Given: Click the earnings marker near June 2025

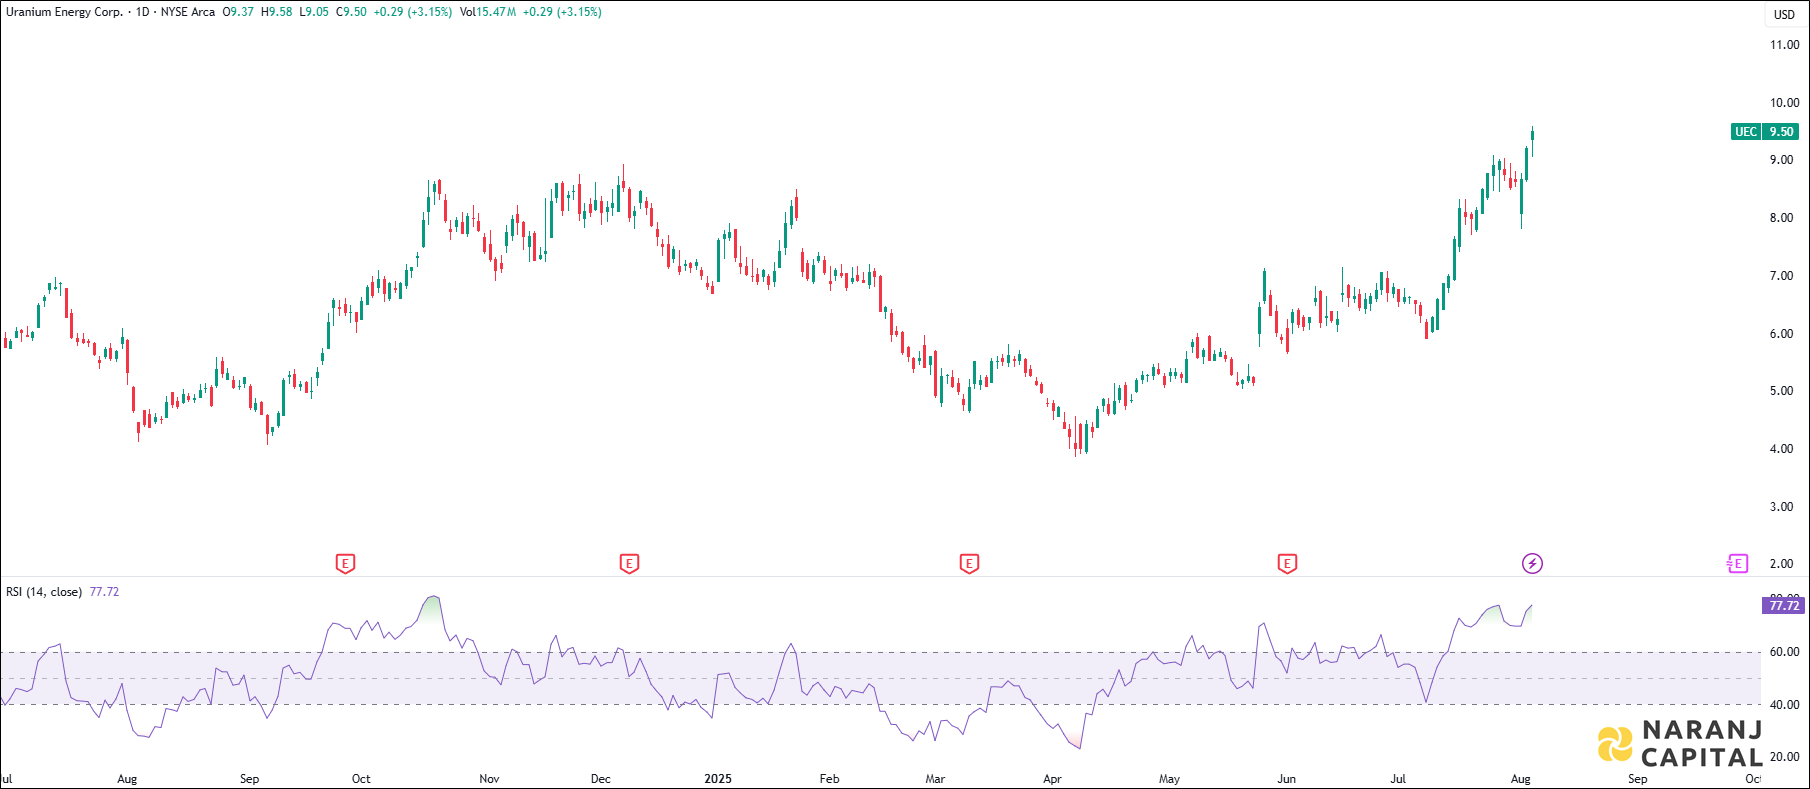Looking at the screenshot, I should [x=1287, y=564].
